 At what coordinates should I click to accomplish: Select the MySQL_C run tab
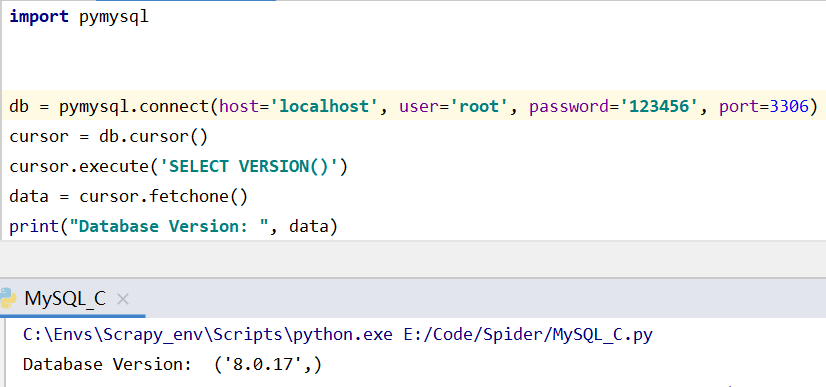tap(65, 299)
